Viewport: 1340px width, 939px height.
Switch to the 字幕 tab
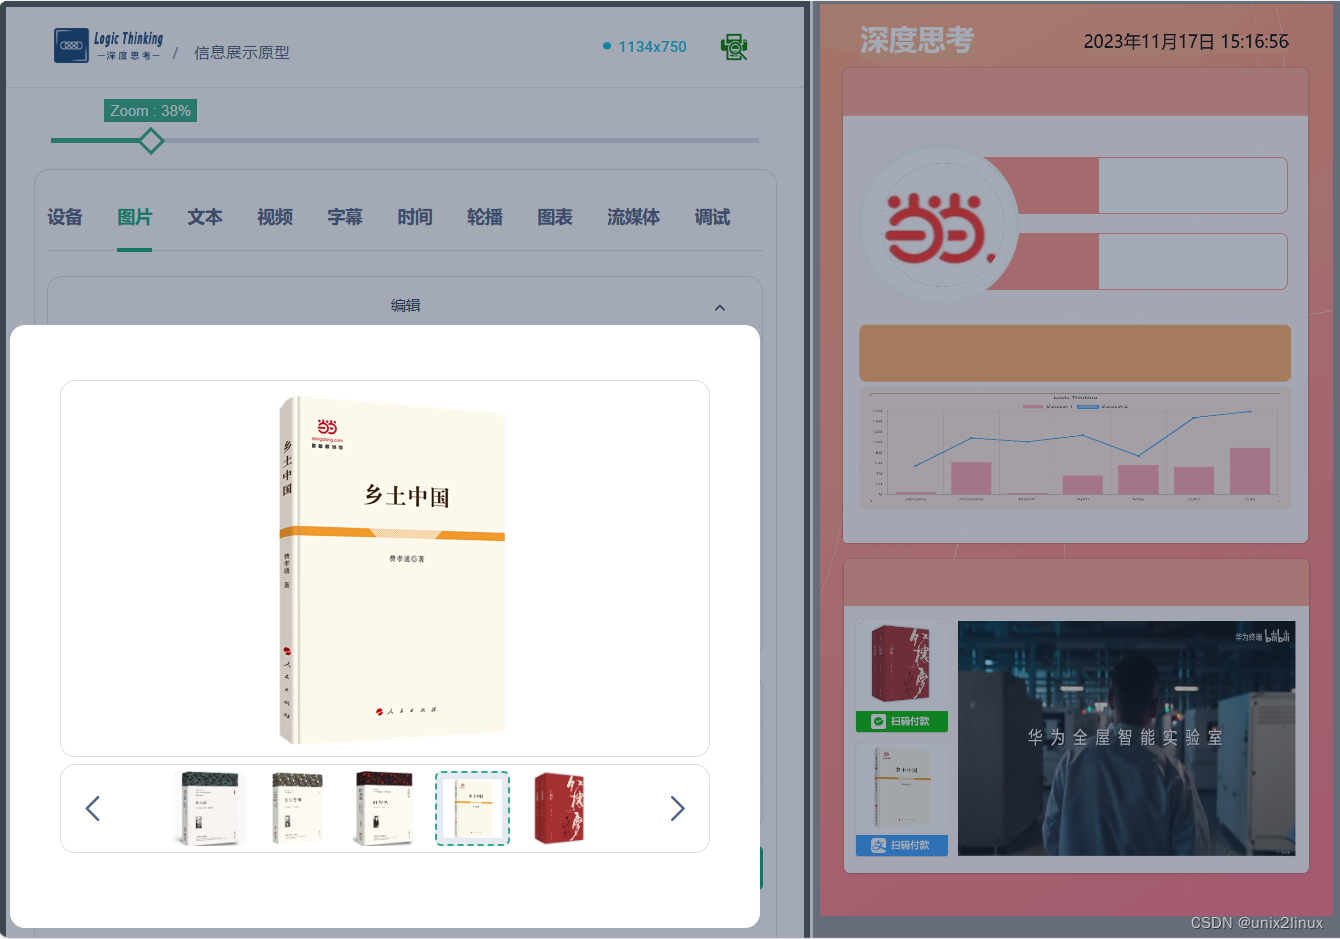[x=345, y=217]
